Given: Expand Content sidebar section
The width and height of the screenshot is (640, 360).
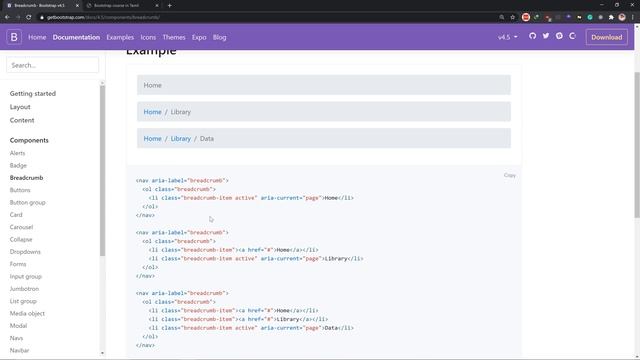Looking at the screenshot, I should click(22, 120).
